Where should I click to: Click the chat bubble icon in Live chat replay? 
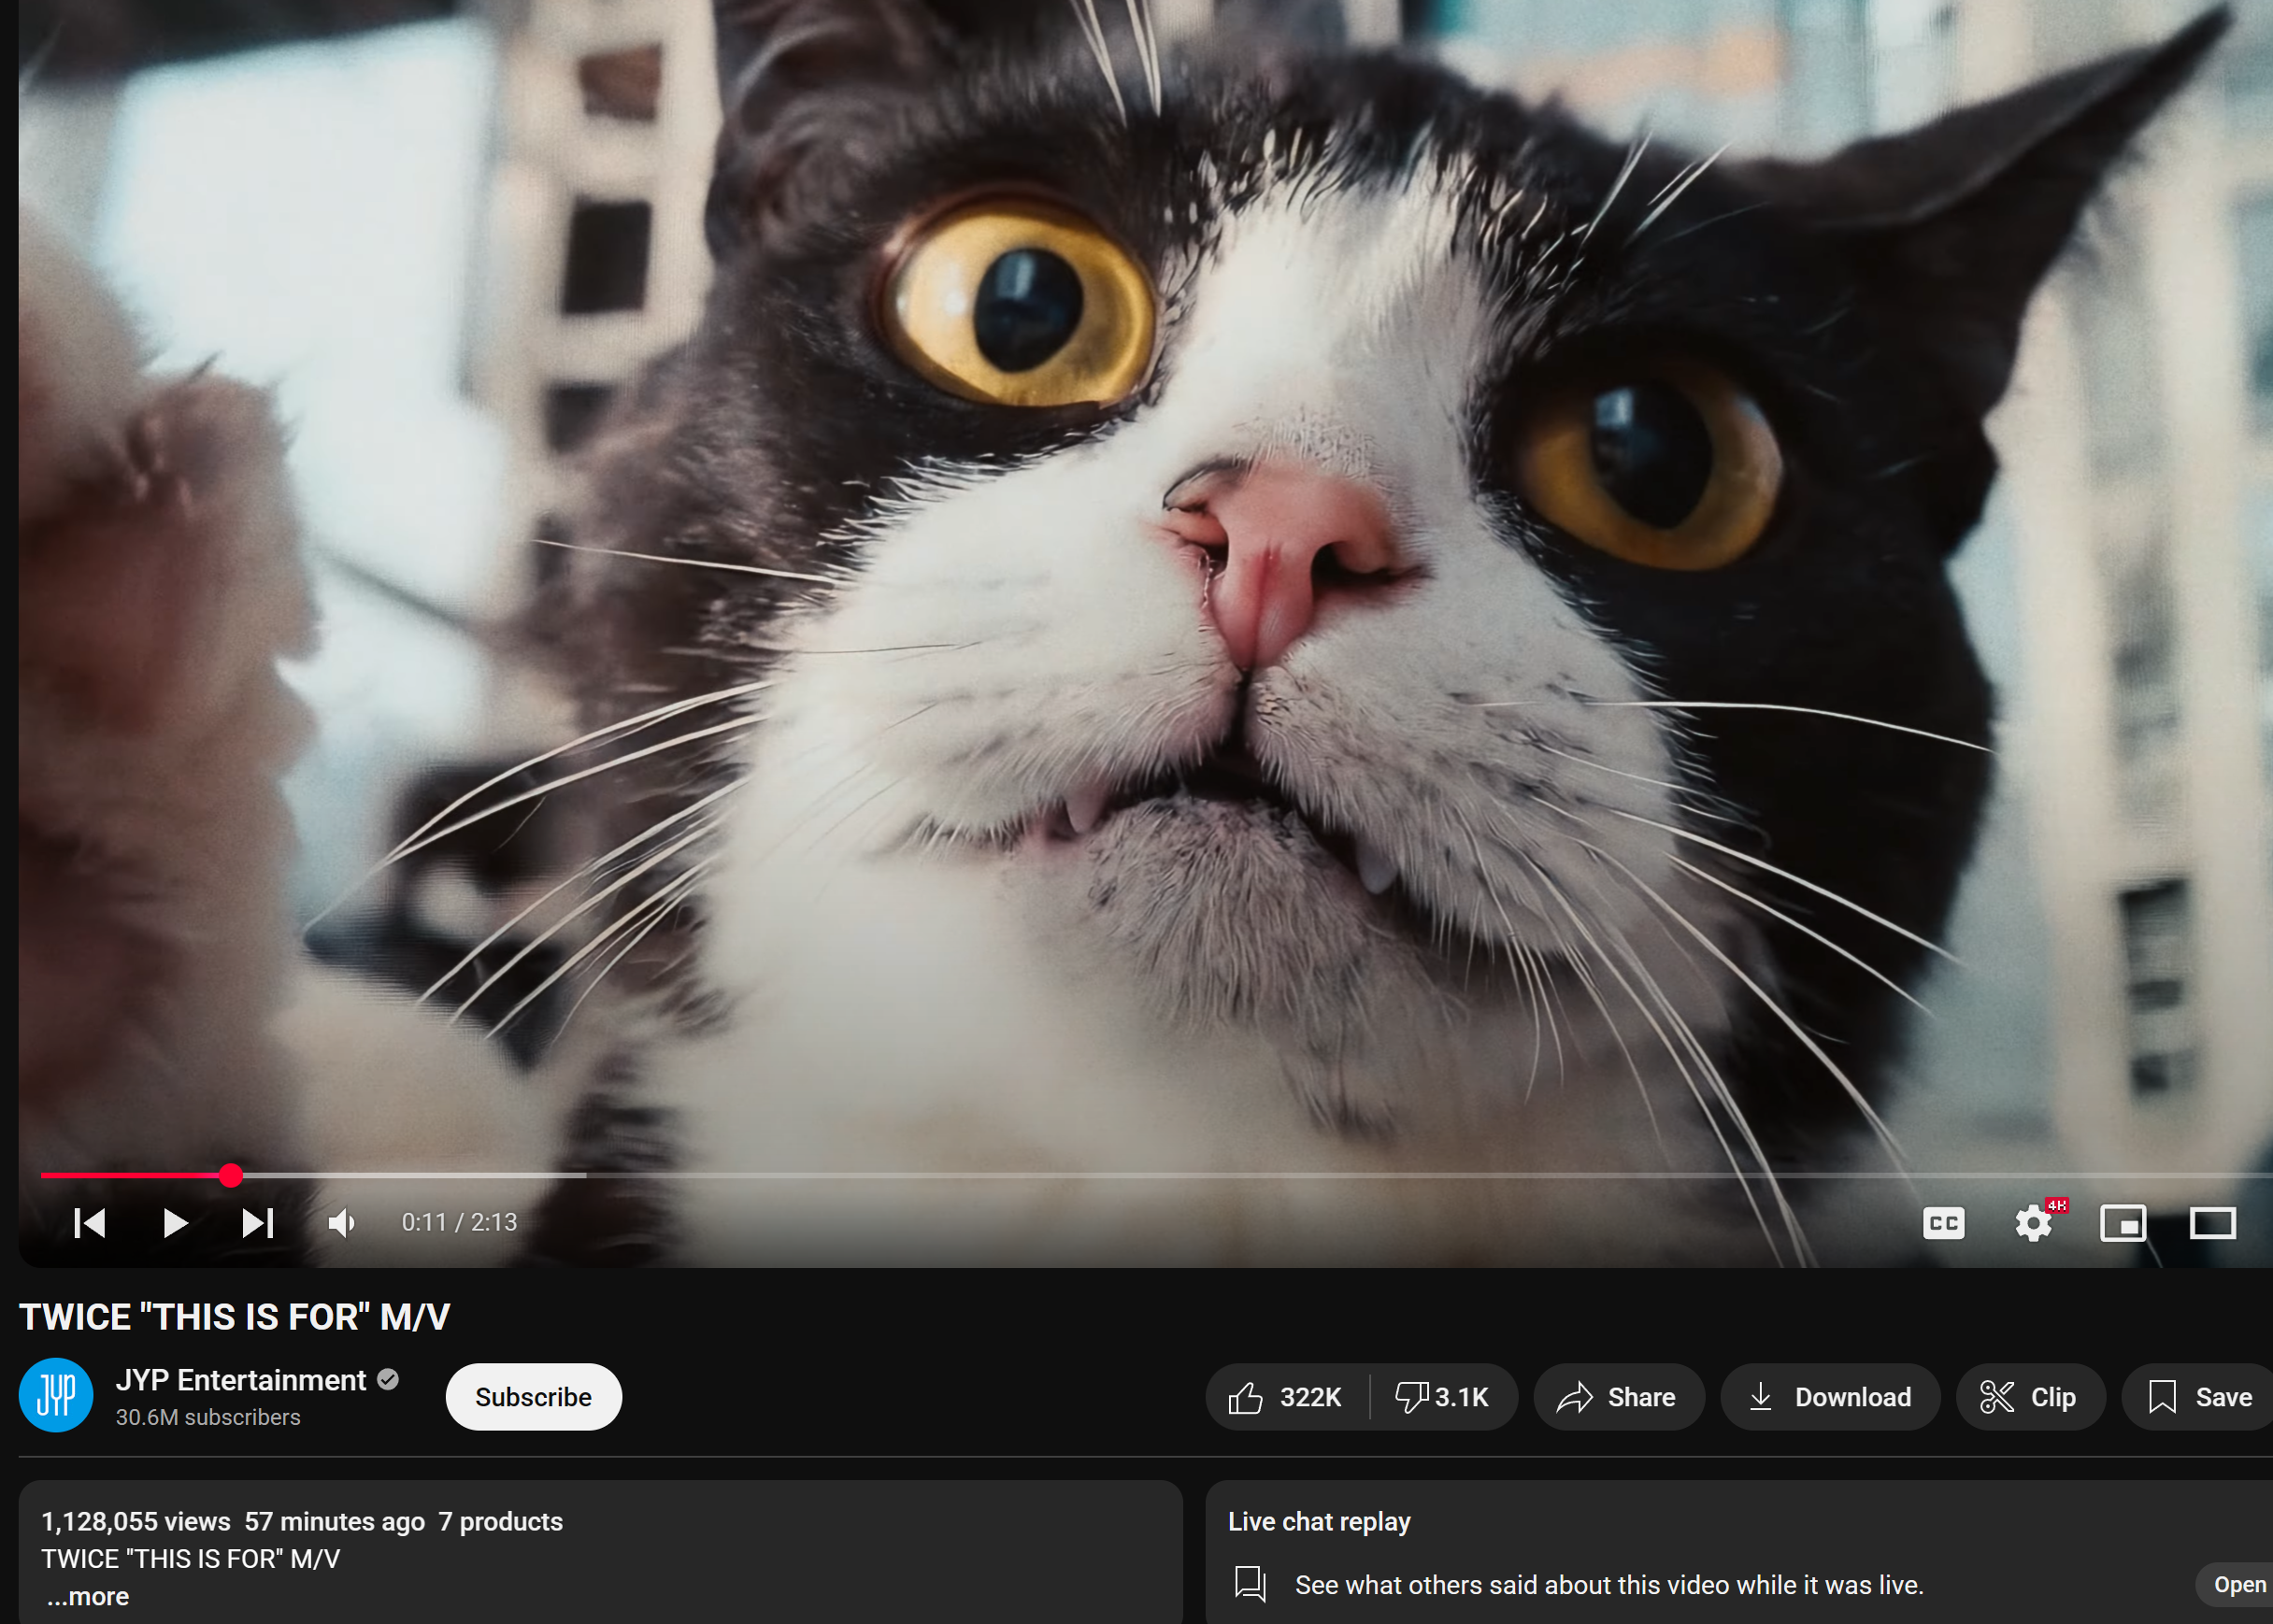pos(1251,1584)
